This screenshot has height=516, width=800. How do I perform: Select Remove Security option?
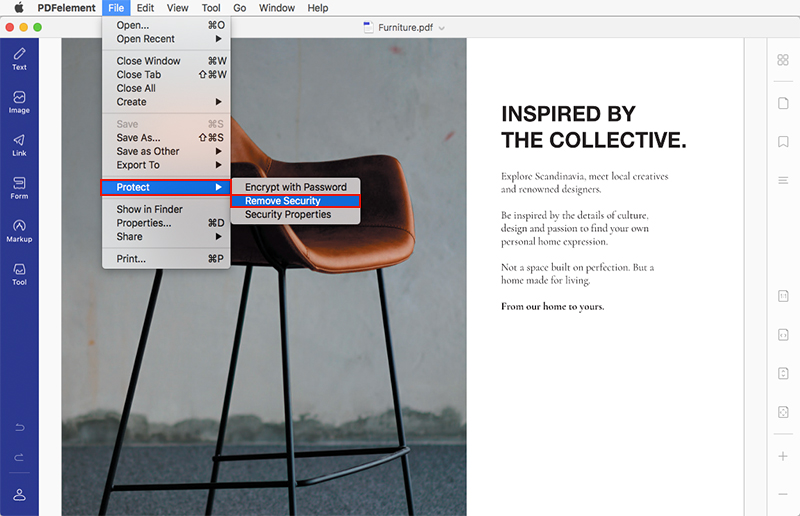[295, 201]
